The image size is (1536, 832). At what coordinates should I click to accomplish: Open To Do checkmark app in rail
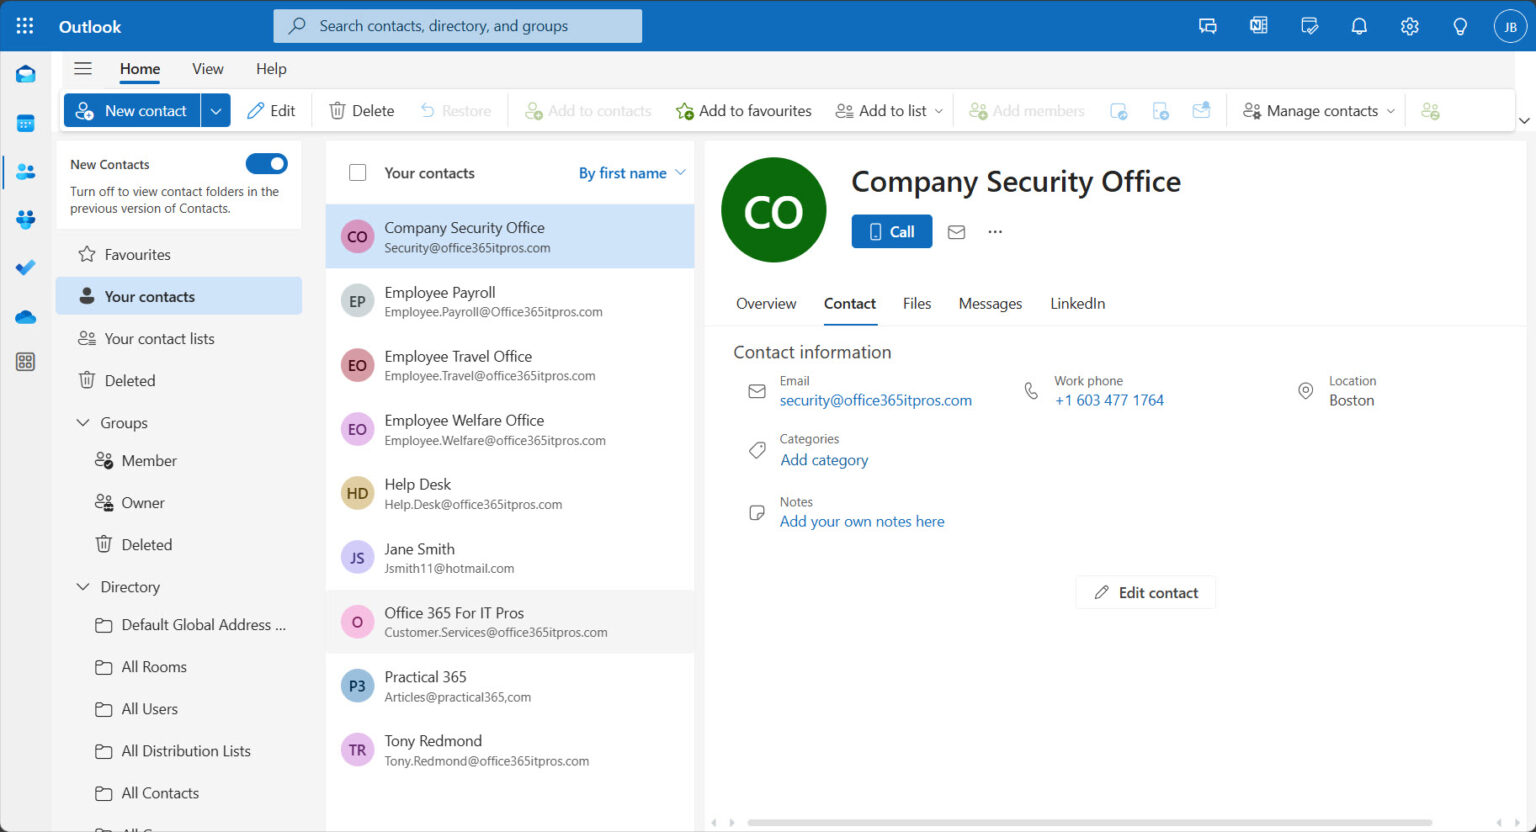coord(26,268)
